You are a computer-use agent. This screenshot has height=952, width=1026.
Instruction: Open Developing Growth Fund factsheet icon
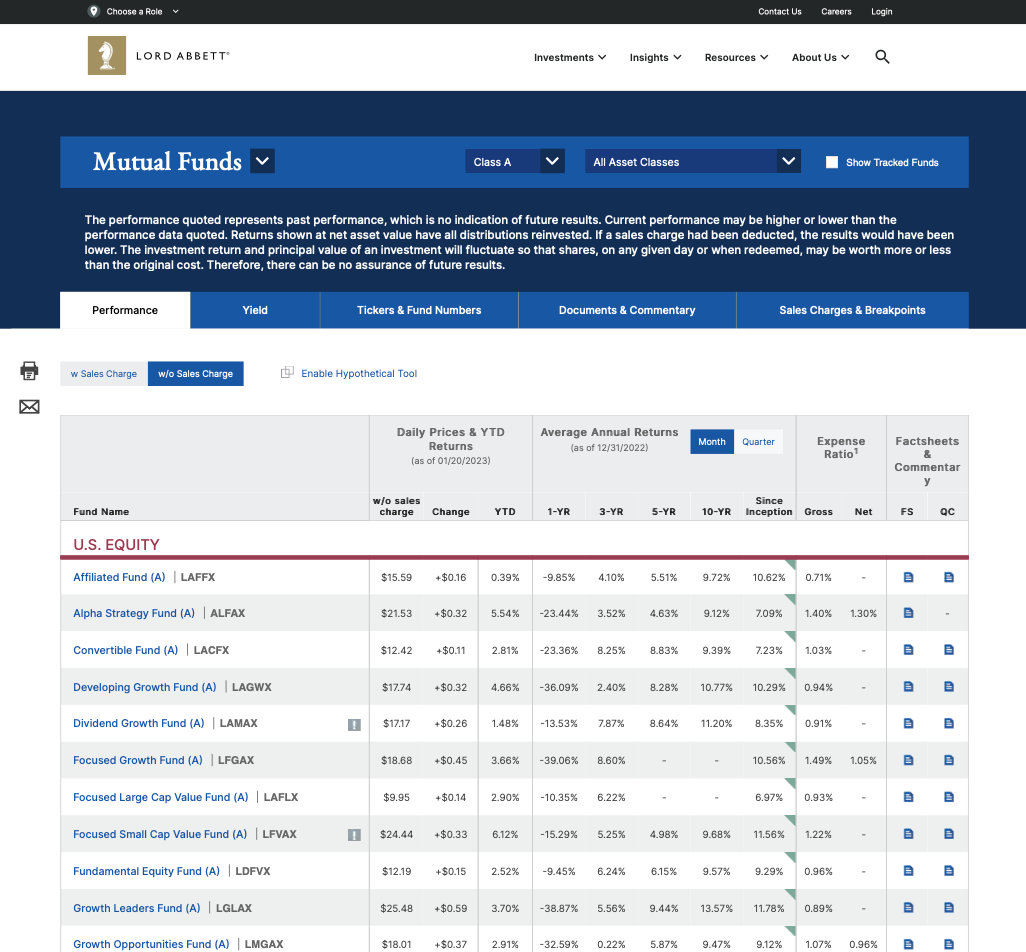pos(908,686)
